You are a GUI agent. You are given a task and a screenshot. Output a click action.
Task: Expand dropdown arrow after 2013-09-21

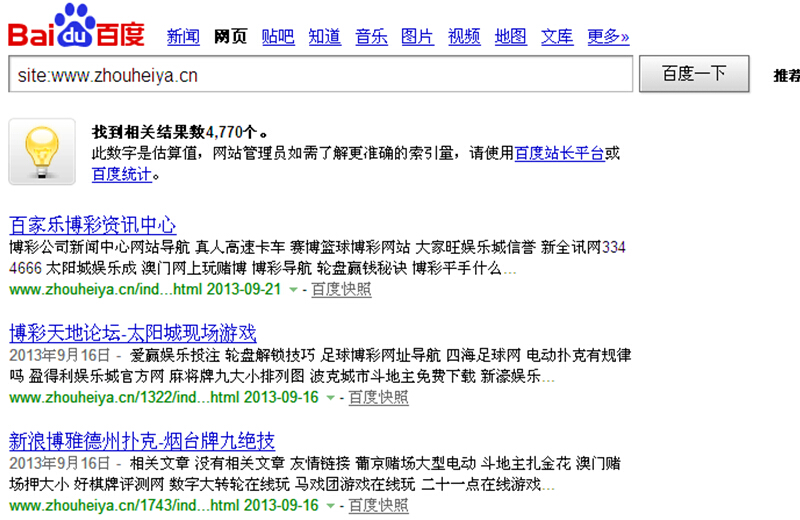coord(293,290)
